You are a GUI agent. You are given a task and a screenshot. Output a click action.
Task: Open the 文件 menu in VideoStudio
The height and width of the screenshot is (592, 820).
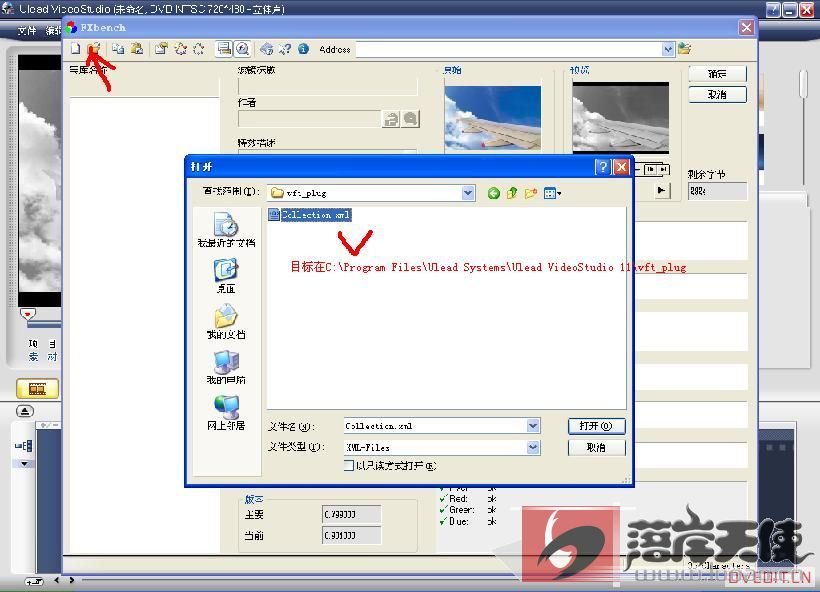click(x=27, y=31)
